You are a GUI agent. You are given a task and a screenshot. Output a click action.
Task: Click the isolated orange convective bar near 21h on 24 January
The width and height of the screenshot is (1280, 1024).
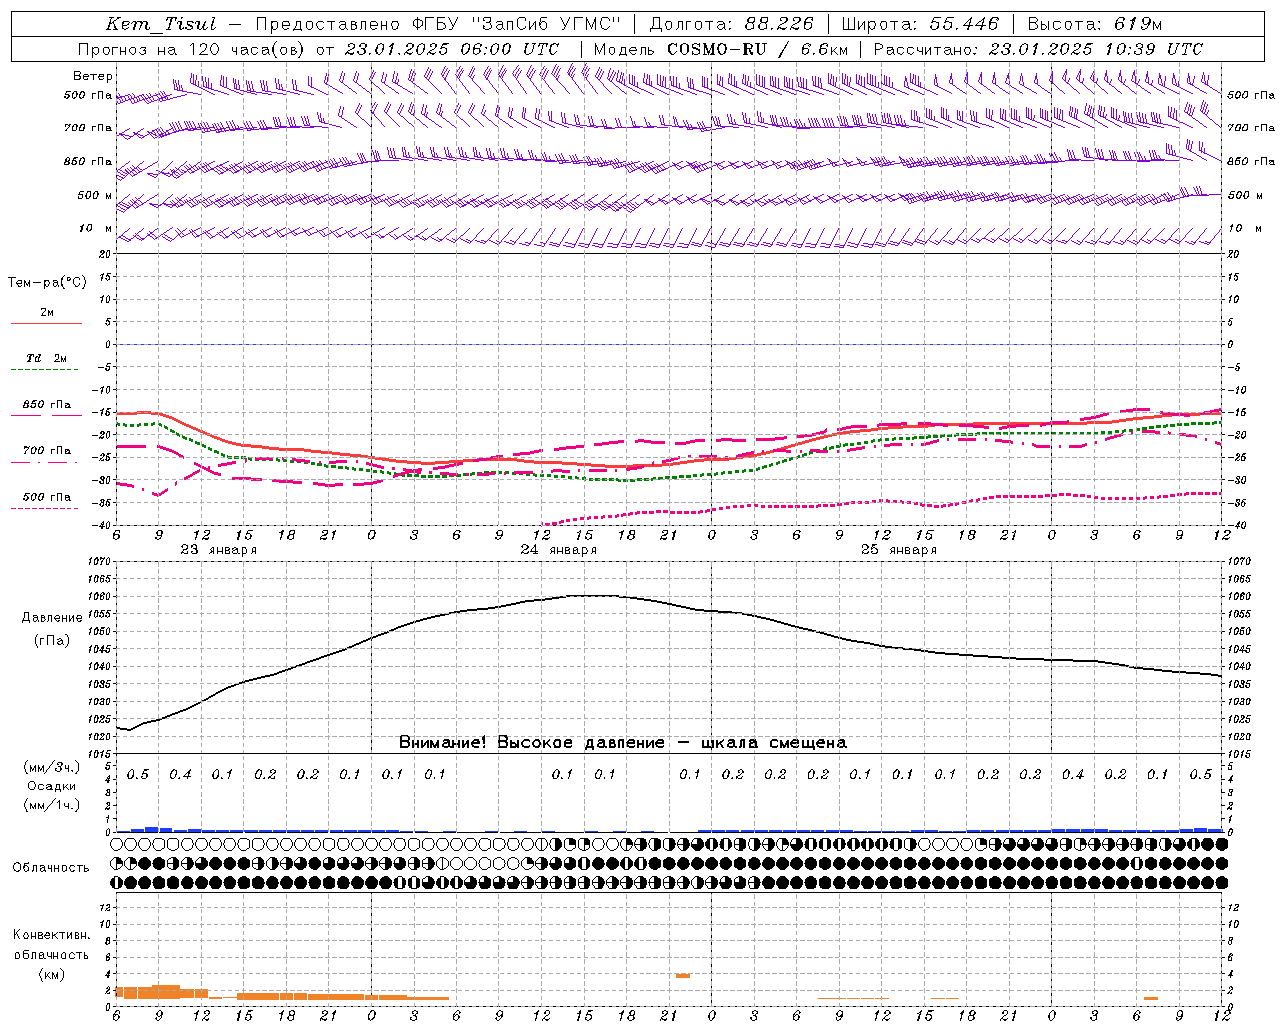683,975
